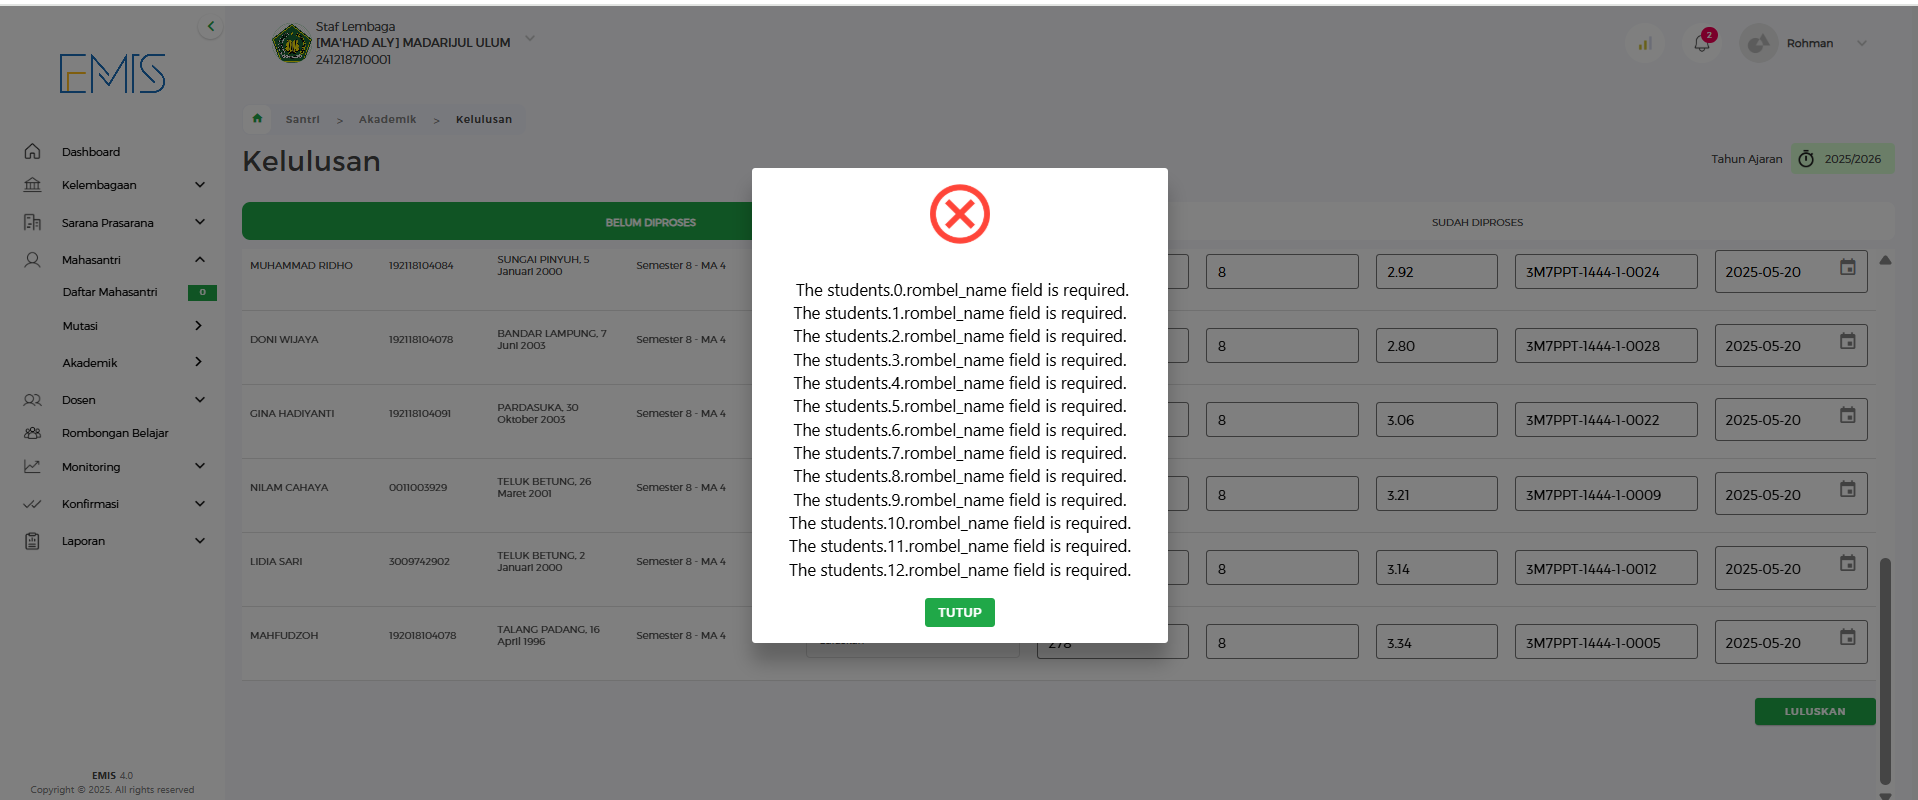This screenshot has height=800, width=1918.
Task: Click the home icon in breadcrumb
Action: (x=257, y=119)
